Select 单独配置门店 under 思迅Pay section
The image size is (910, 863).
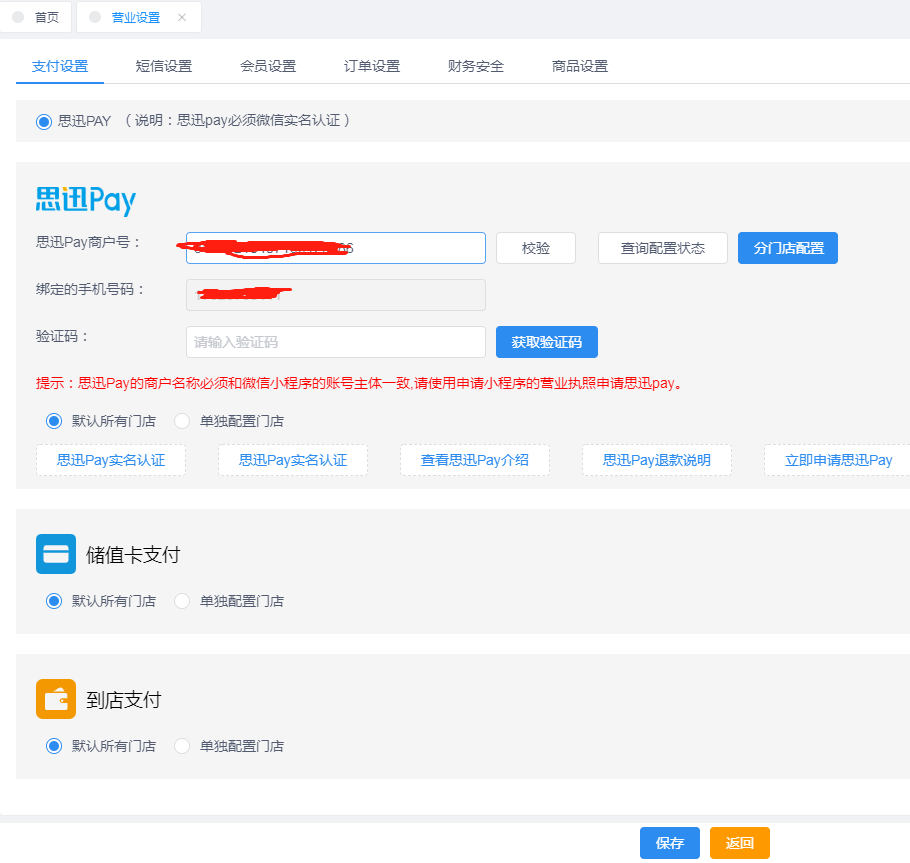click(x=182, y=421)
